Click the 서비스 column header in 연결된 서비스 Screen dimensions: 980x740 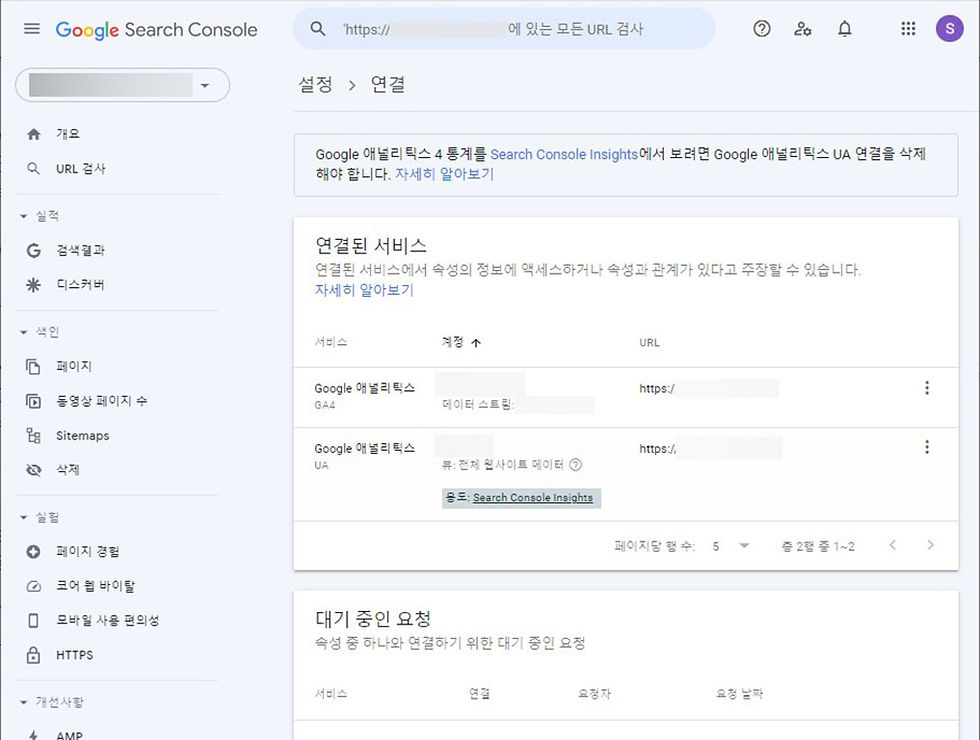[331, 342]
